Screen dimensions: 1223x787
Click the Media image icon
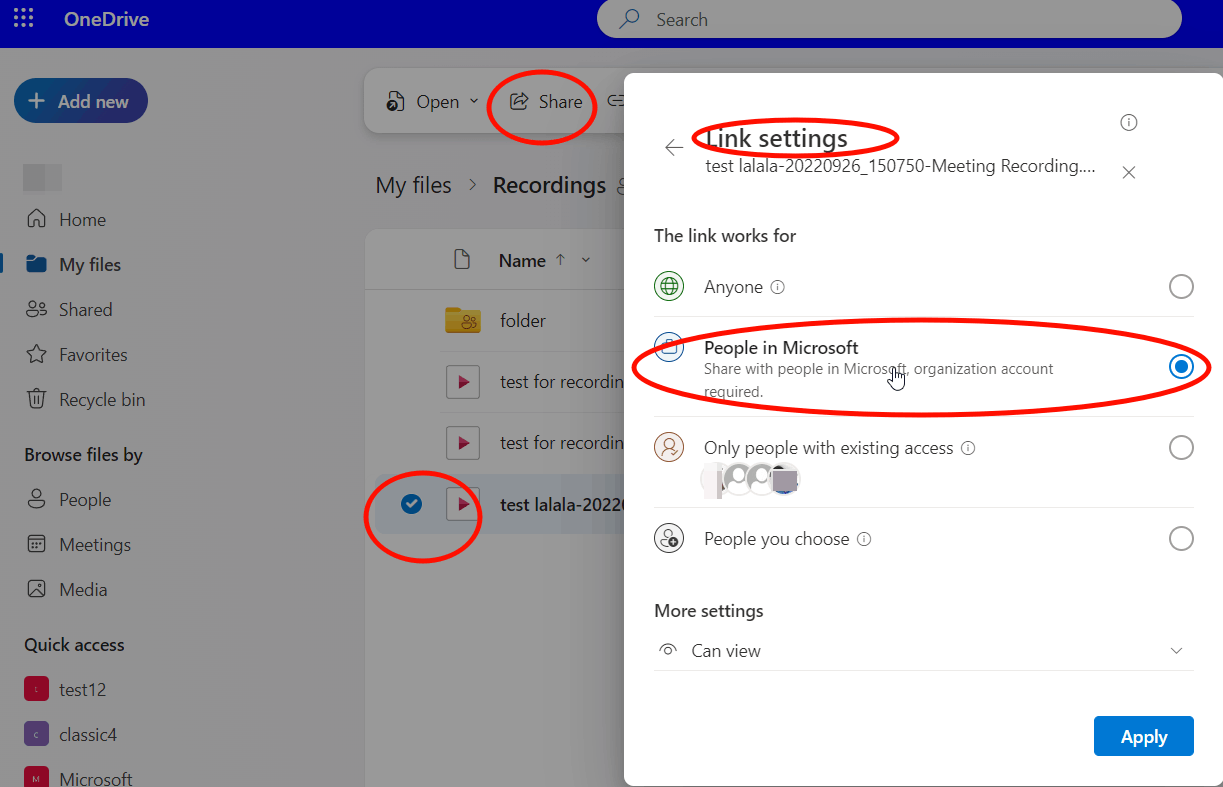37,589
